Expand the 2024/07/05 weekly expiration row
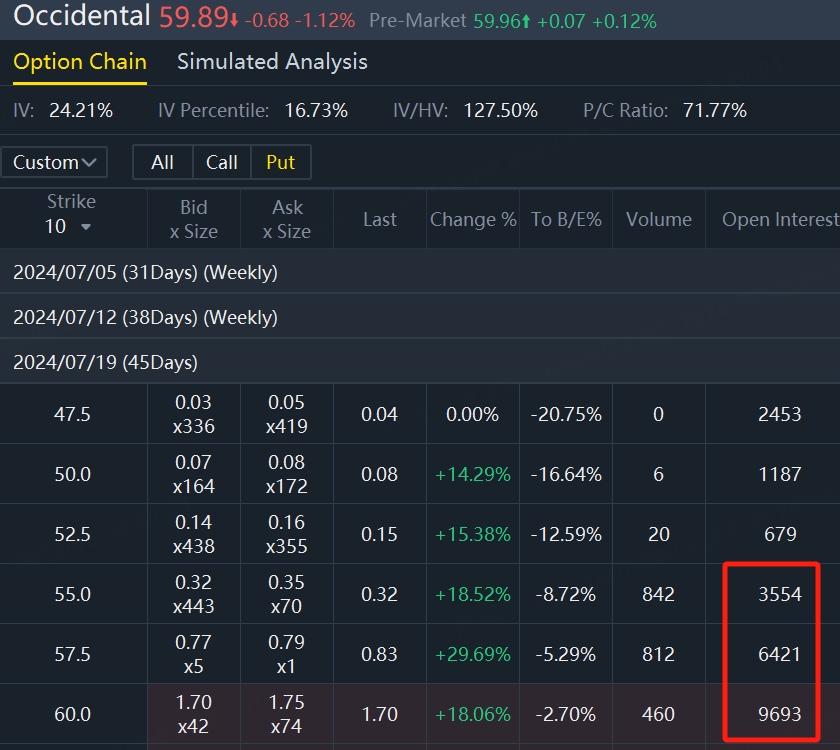This screenshot has height=750, width=840. click(x=145, y=272)
